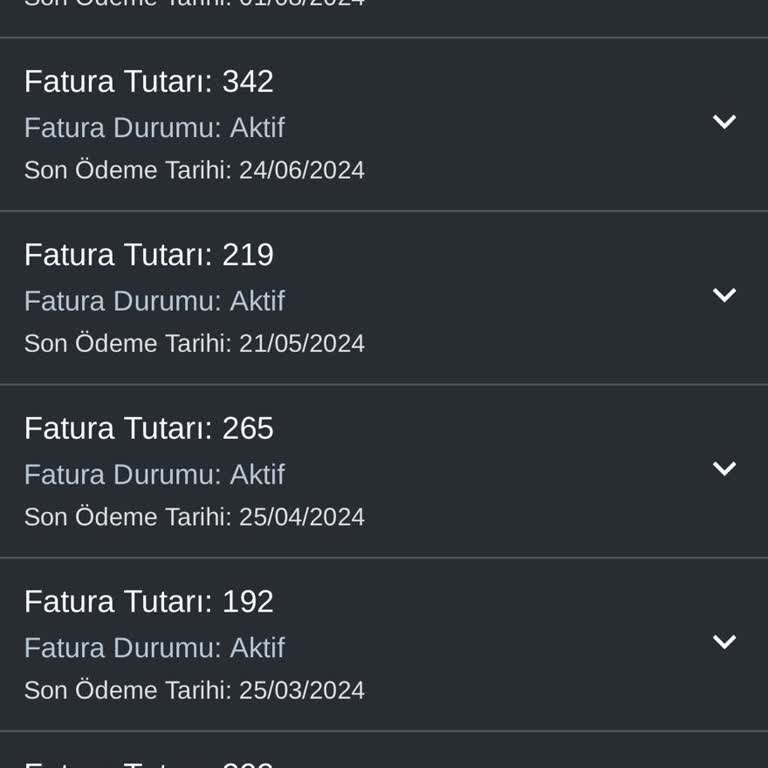Image resolution: width=768 pixels, height=768 pixels.
Task: Select the 'Fatura Tutarı: 265' title
Action: pos(149,428)
